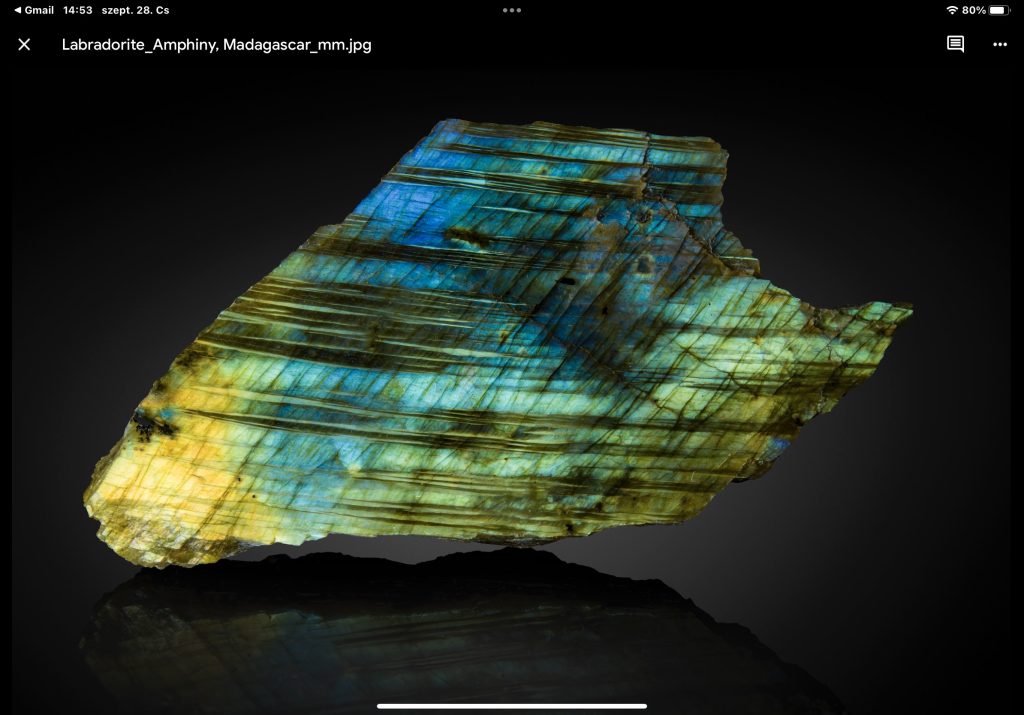Close the image preview with the X
This screenshot has width=1024, height=715.
[24, 44]
